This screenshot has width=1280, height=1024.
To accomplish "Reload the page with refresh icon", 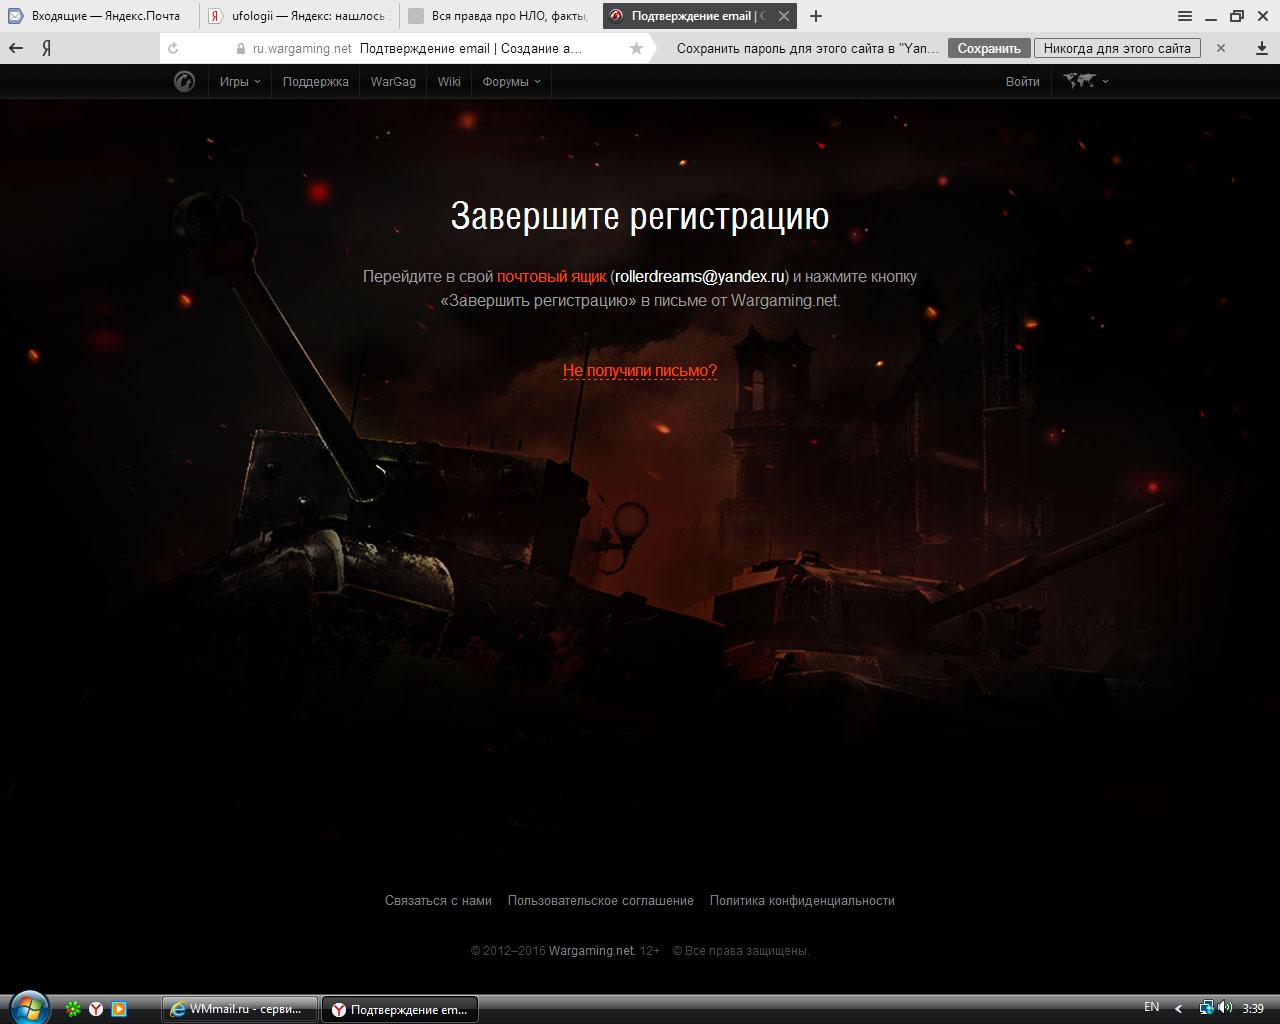I will [x=173, y=48].
